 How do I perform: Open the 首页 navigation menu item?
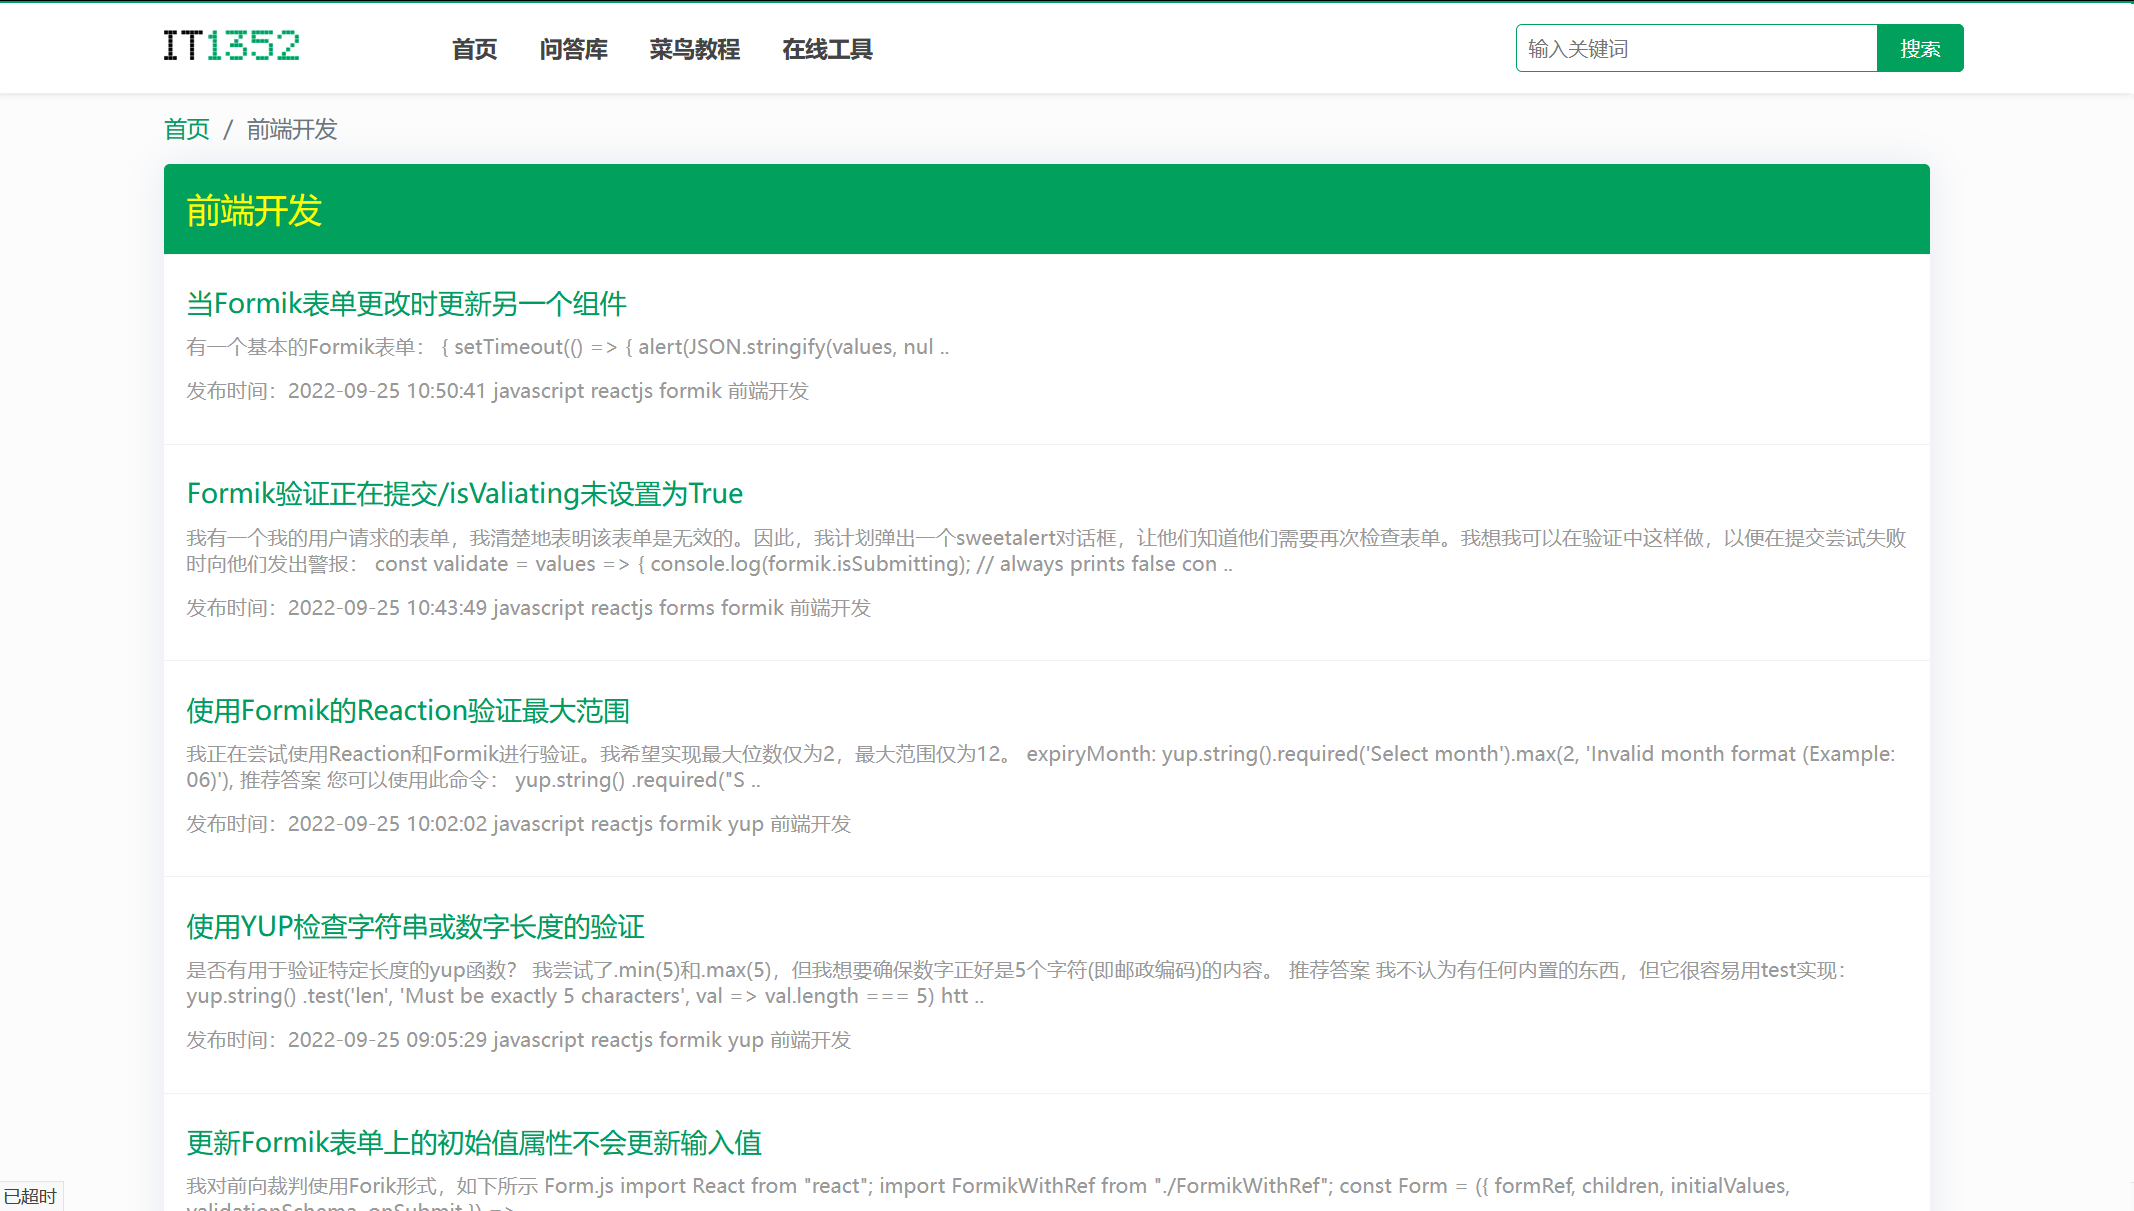474,49
